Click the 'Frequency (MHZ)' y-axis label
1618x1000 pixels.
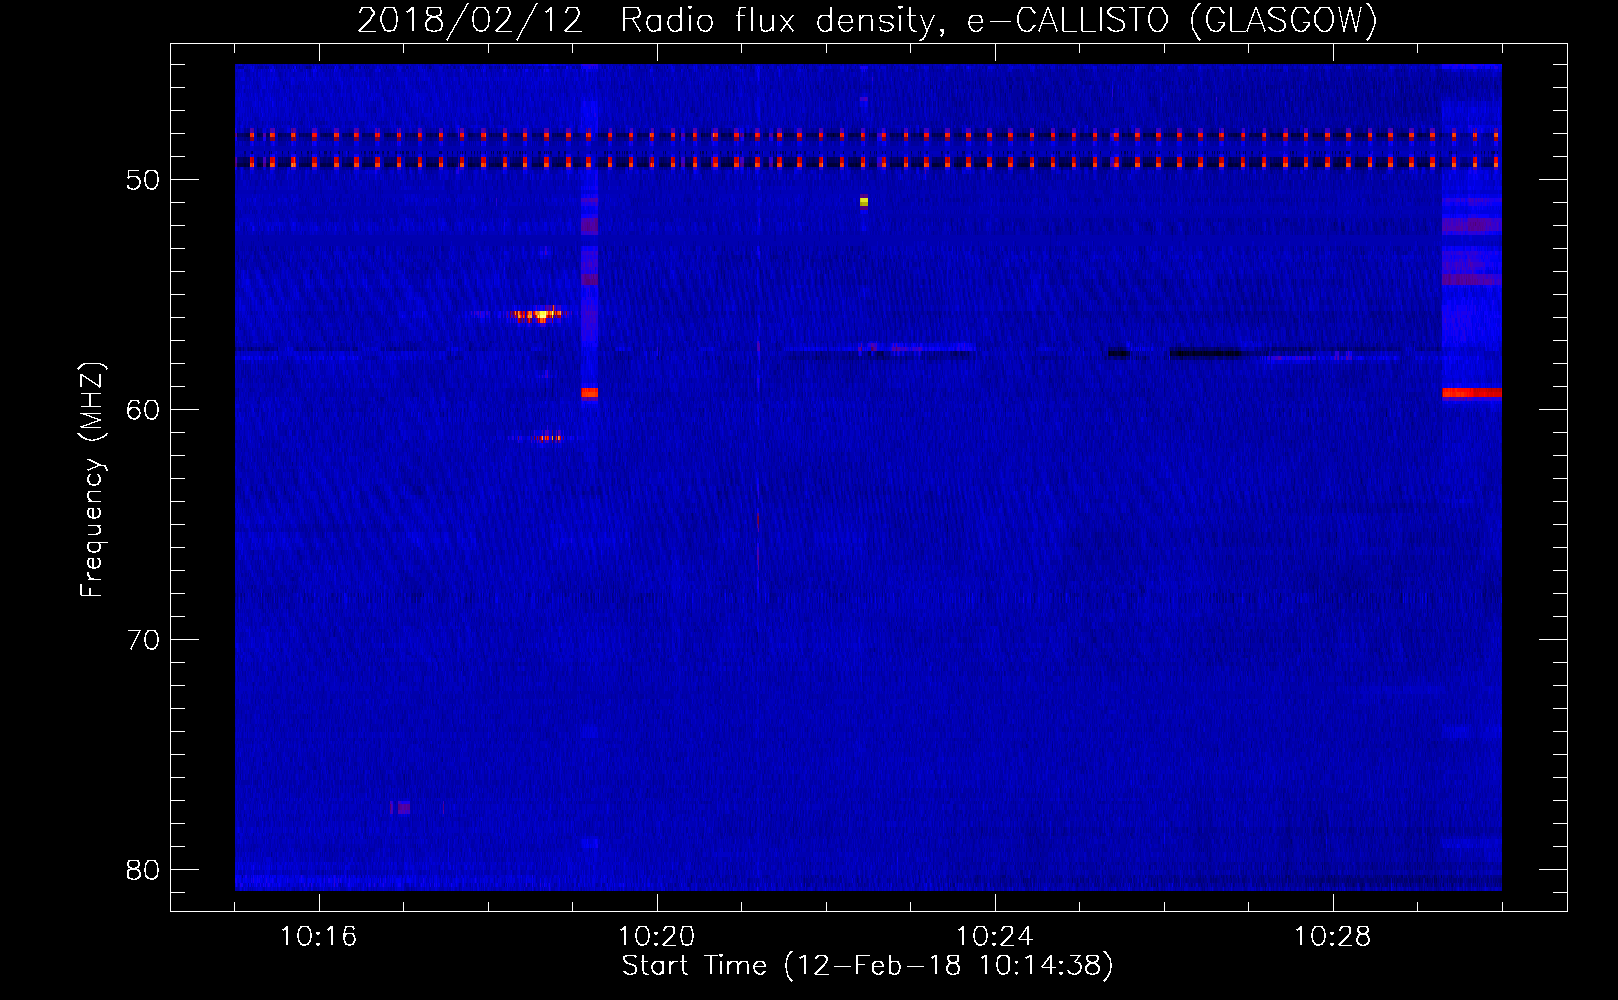[91, 480]
